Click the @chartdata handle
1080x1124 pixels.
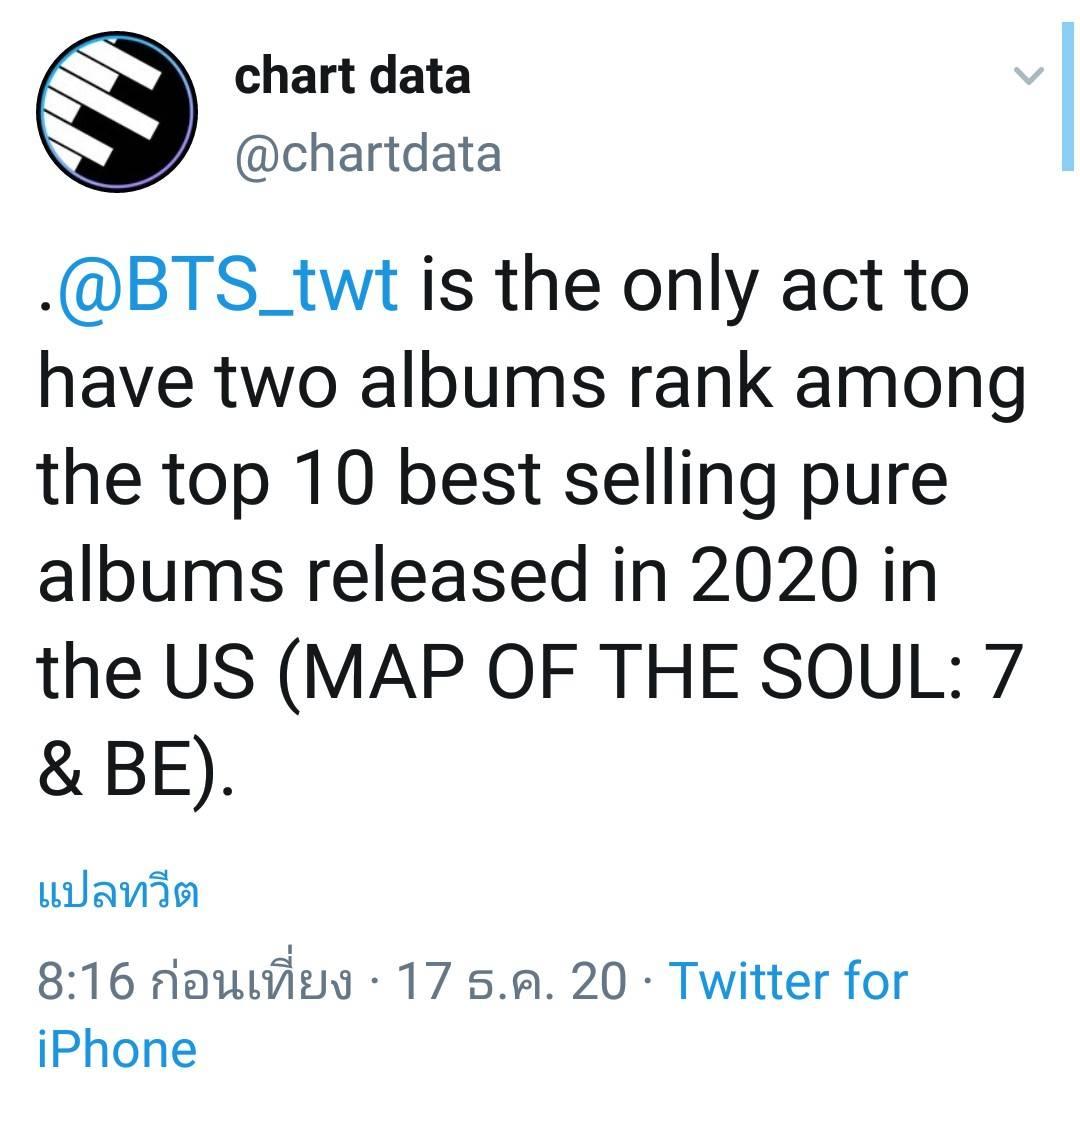tap(368, 153)
